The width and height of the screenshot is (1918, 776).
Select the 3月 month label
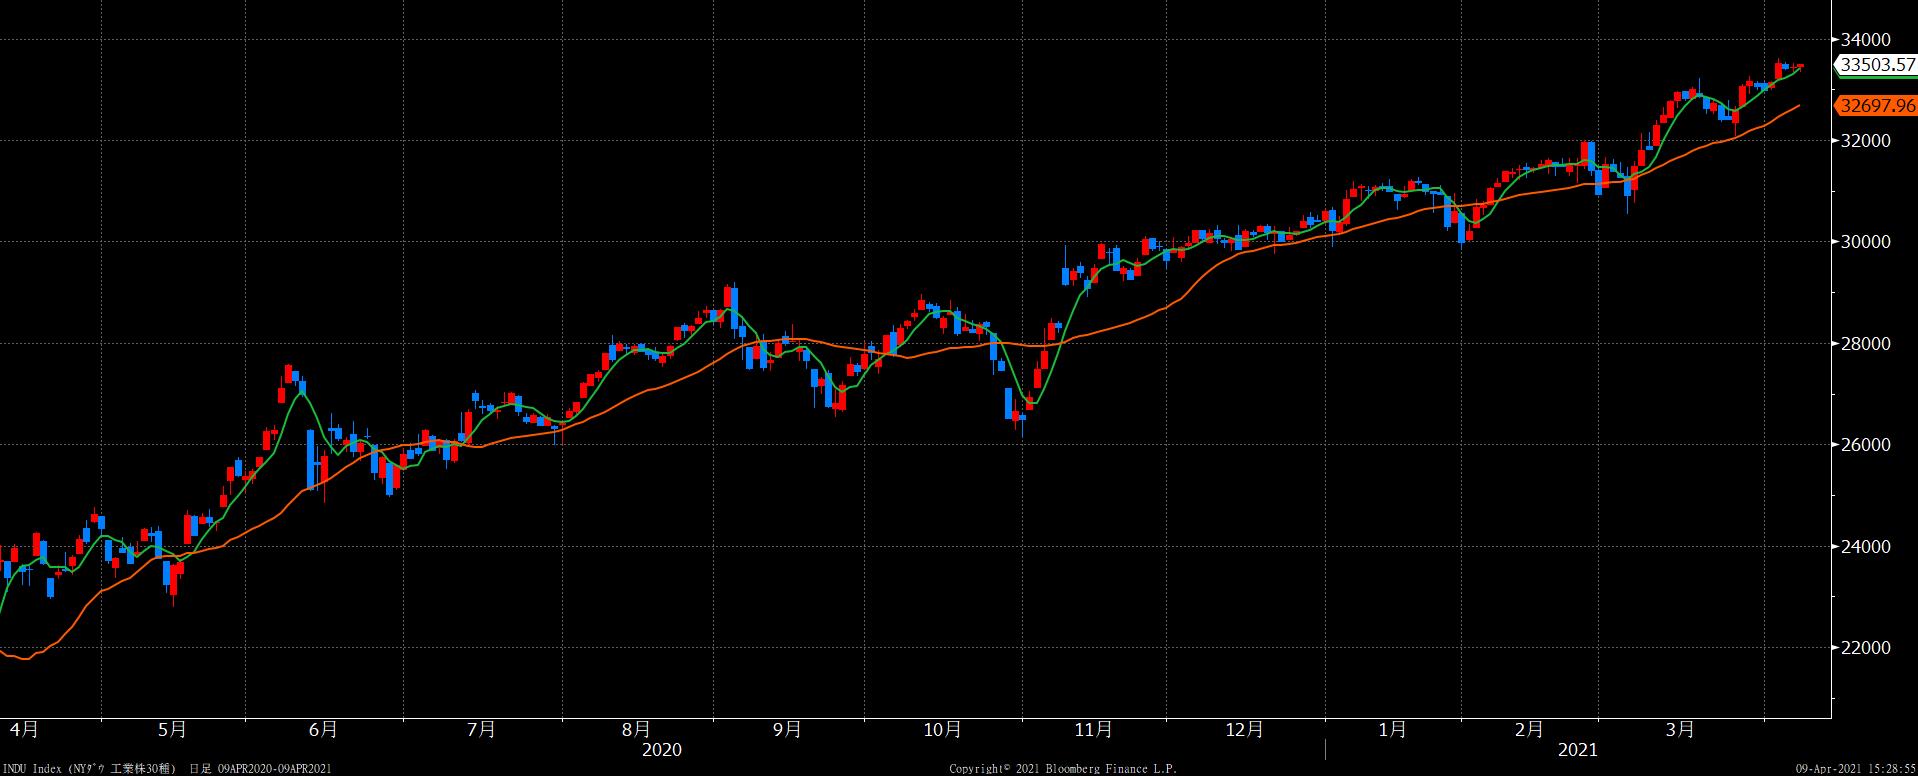click(1680, 729)
